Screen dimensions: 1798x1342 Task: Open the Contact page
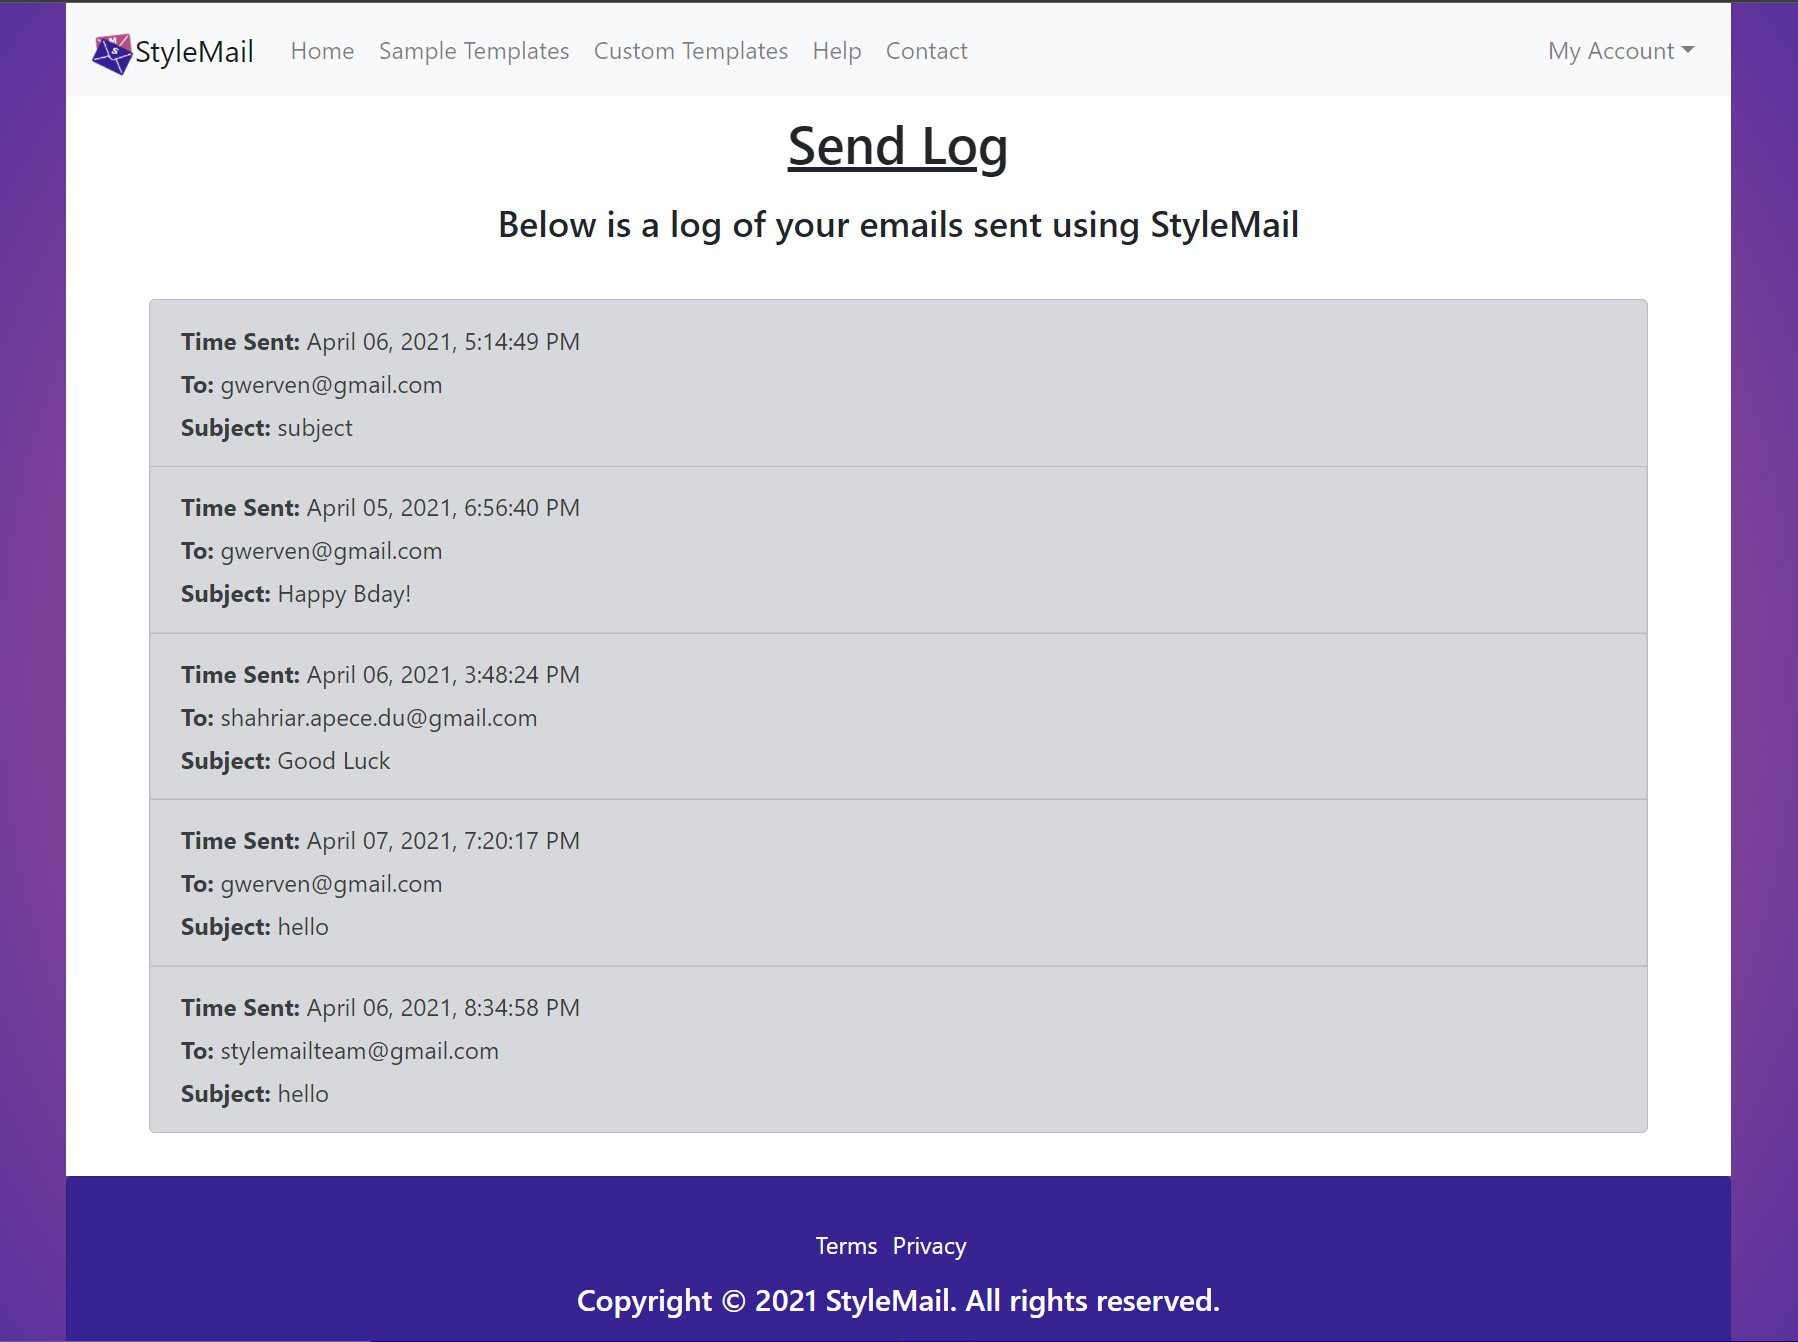pos(926,51)
